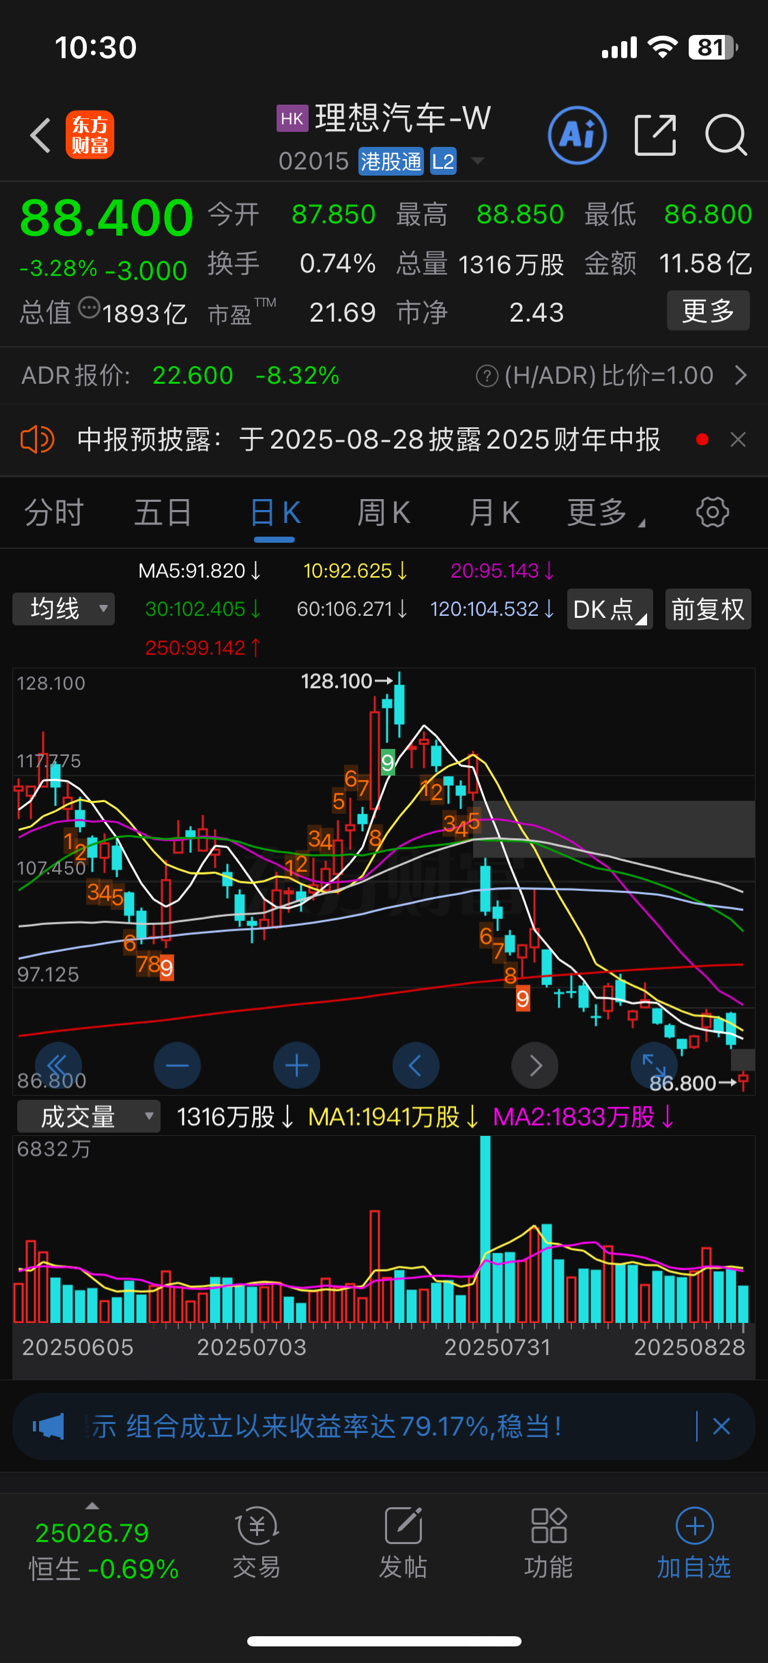
Task: Tap the 前复权 adjustment button
Action: click(708, 609)
